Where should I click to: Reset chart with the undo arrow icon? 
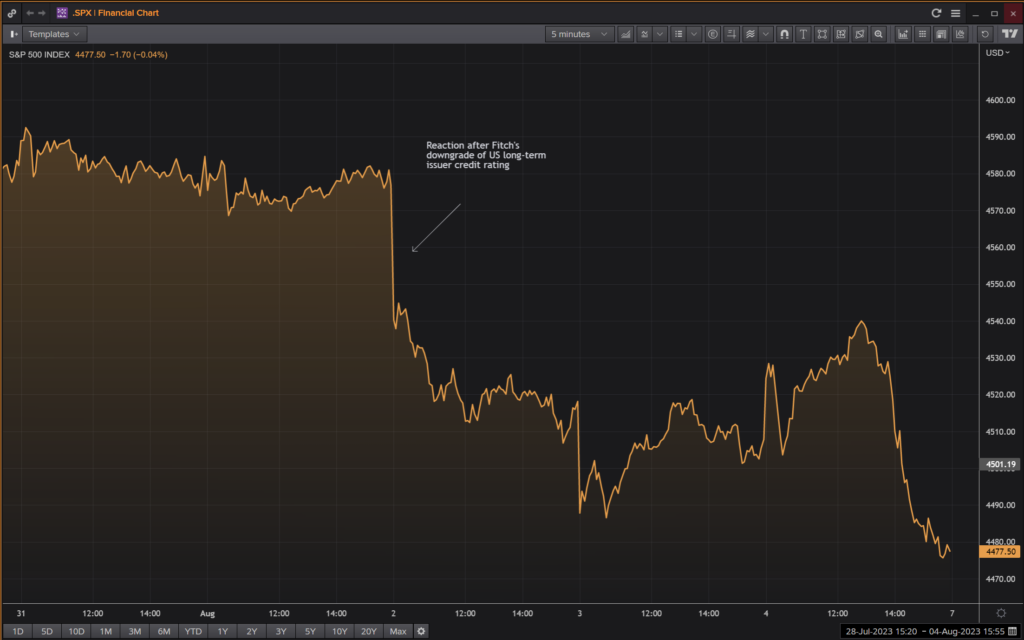985,34
